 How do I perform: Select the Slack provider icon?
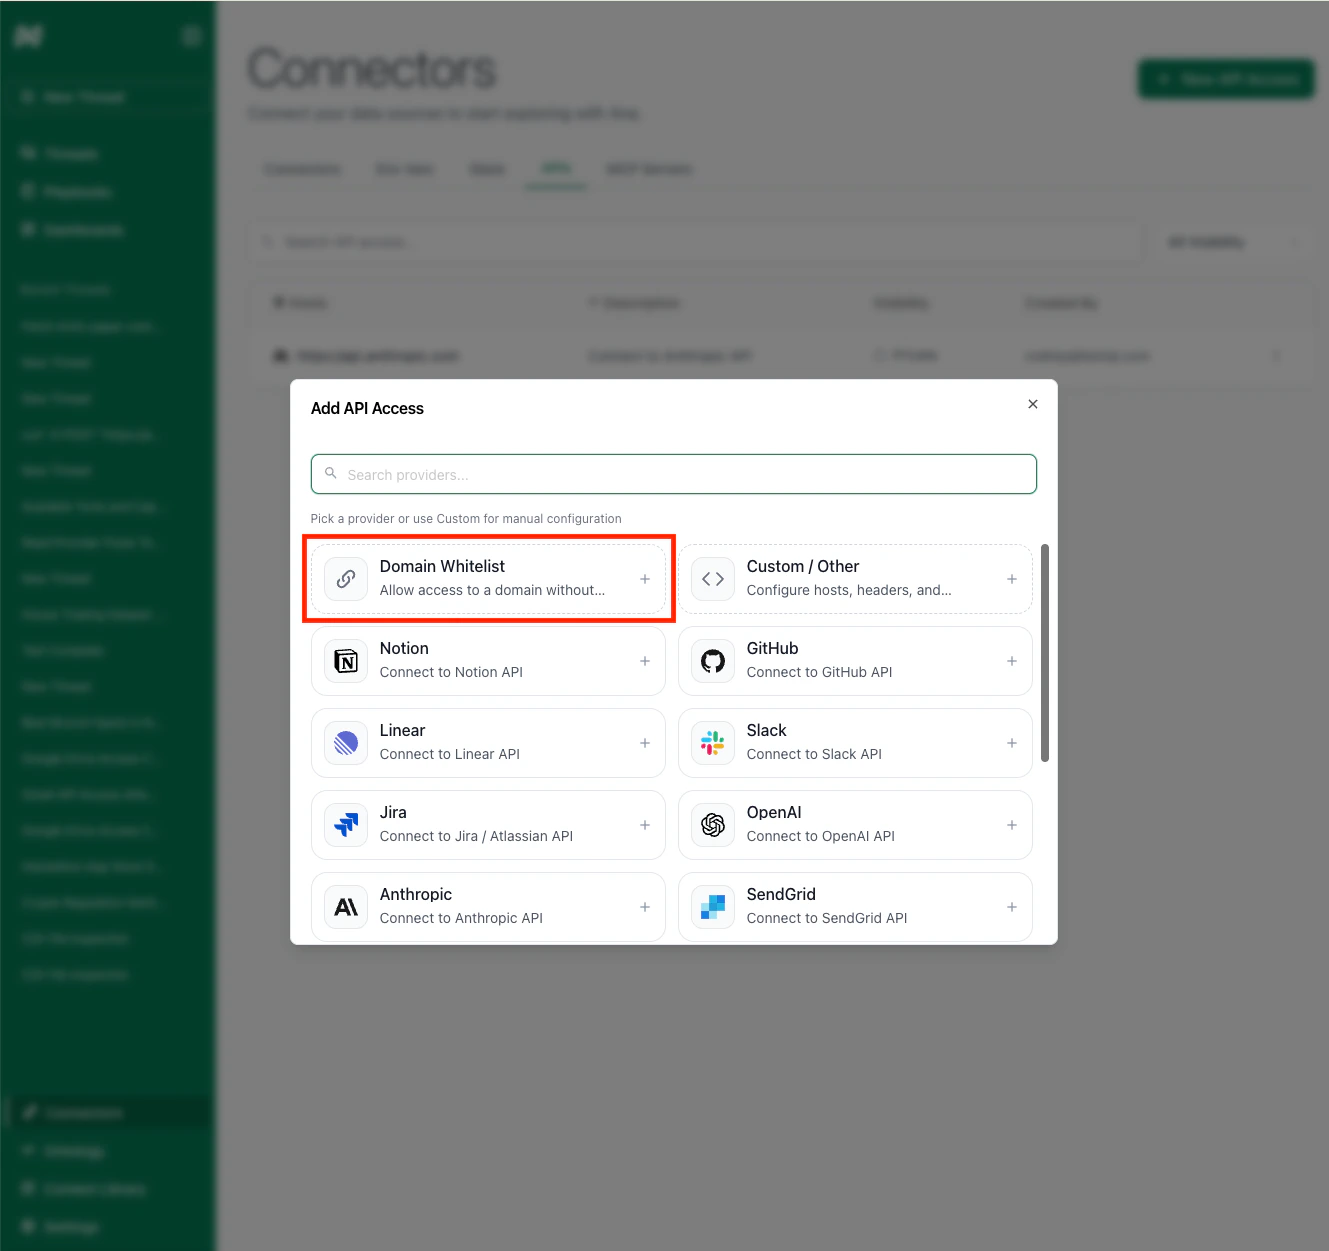pyautogui.click(x=712, y=743)
